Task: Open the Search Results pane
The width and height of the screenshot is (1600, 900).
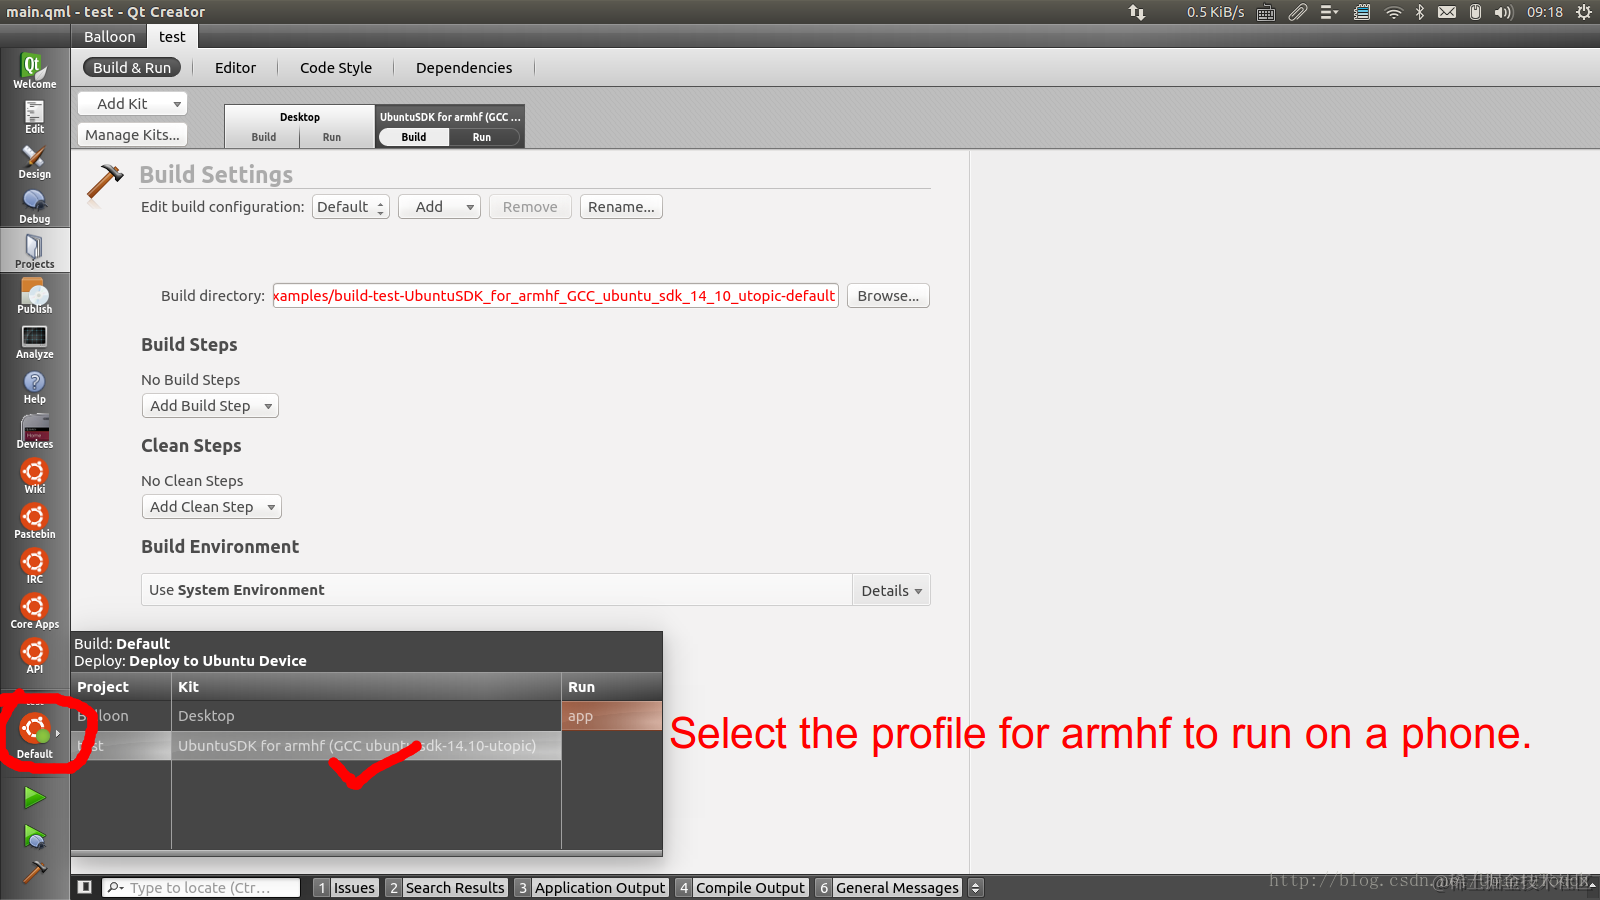Action: point(447,887)
